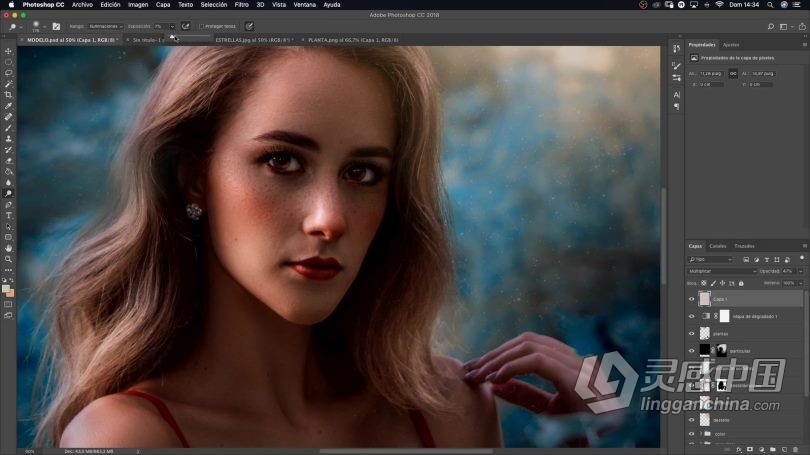
Task: Select the Horizontal Type tool
Action: coord(8,215)
